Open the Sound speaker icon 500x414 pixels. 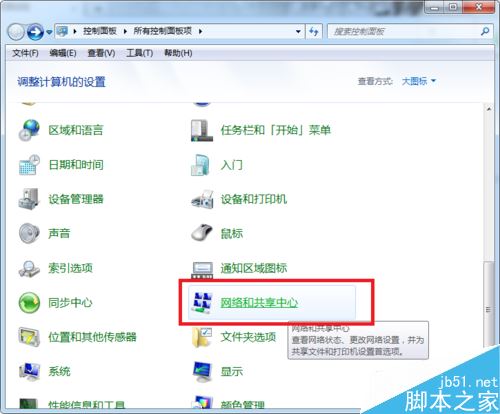pyautogui.click(x=29, y=233)
